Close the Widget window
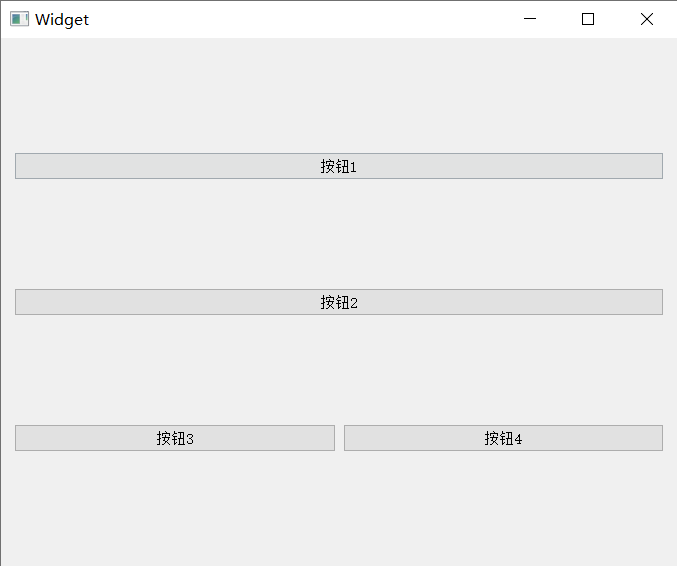The height and width of the screenshot is (566, 677). (647, 19)
